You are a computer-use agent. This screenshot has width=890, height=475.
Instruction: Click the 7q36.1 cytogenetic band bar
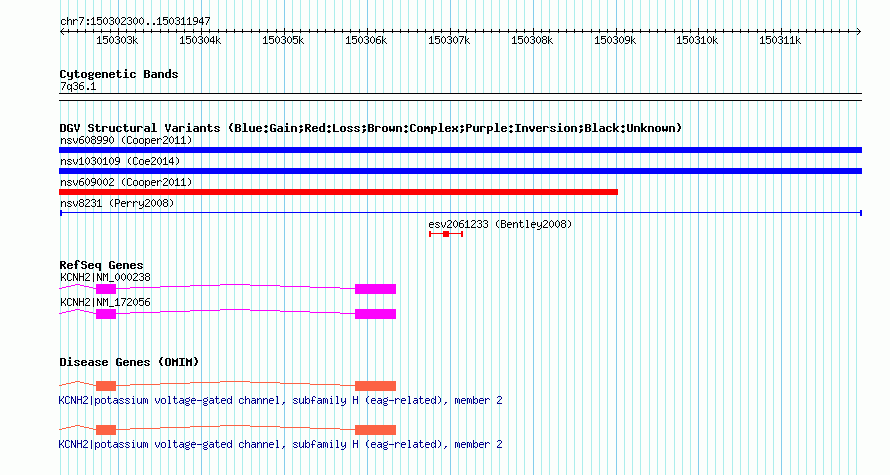[460, 97]
